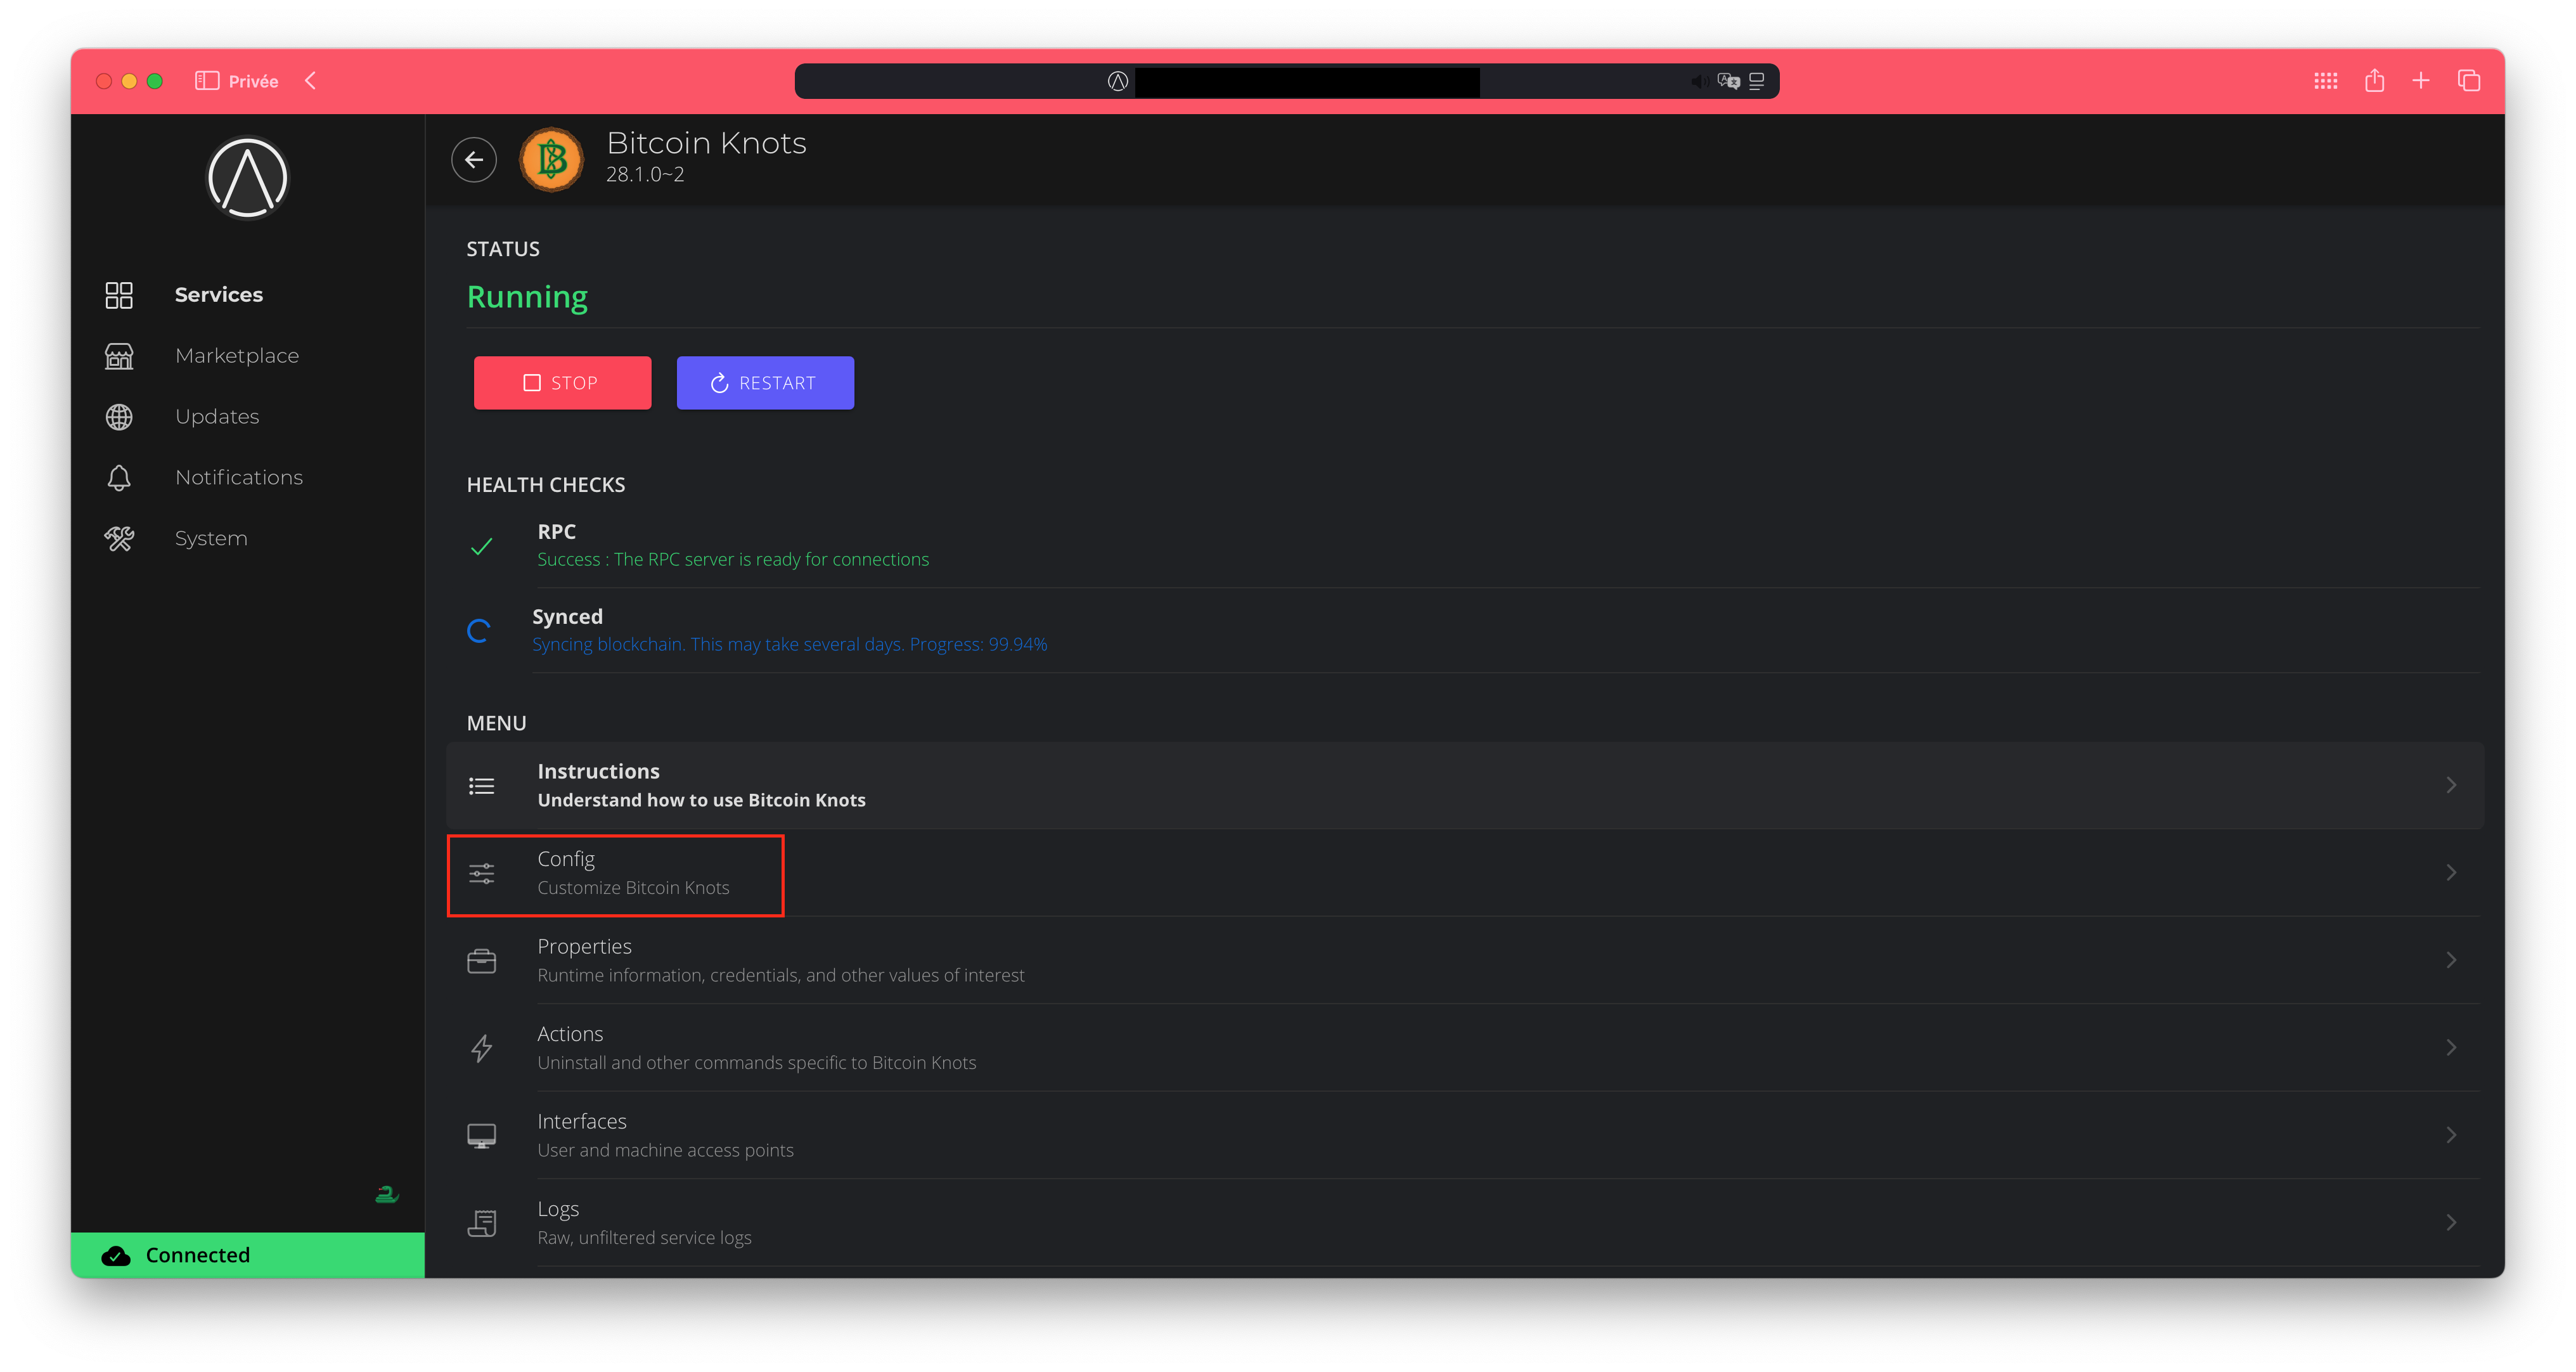Image resolution: width=2576 pixels, height=1372 pixels.
Task: Stop the Bitcoin Knots service
Action: 562,383
